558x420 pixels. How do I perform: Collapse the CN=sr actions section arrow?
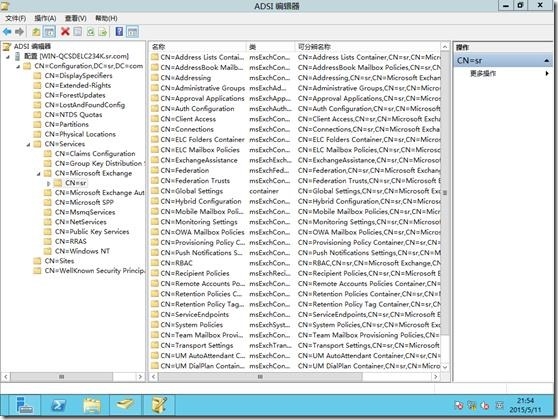546,61
